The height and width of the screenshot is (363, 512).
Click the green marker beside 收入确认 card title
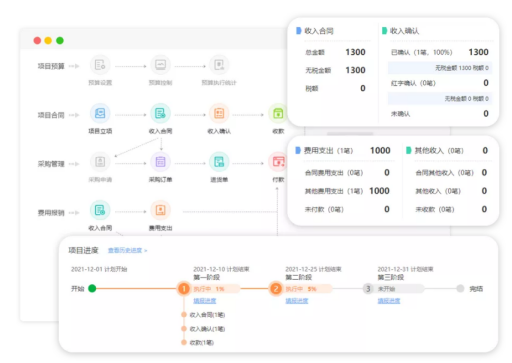(x=384, y=31)
